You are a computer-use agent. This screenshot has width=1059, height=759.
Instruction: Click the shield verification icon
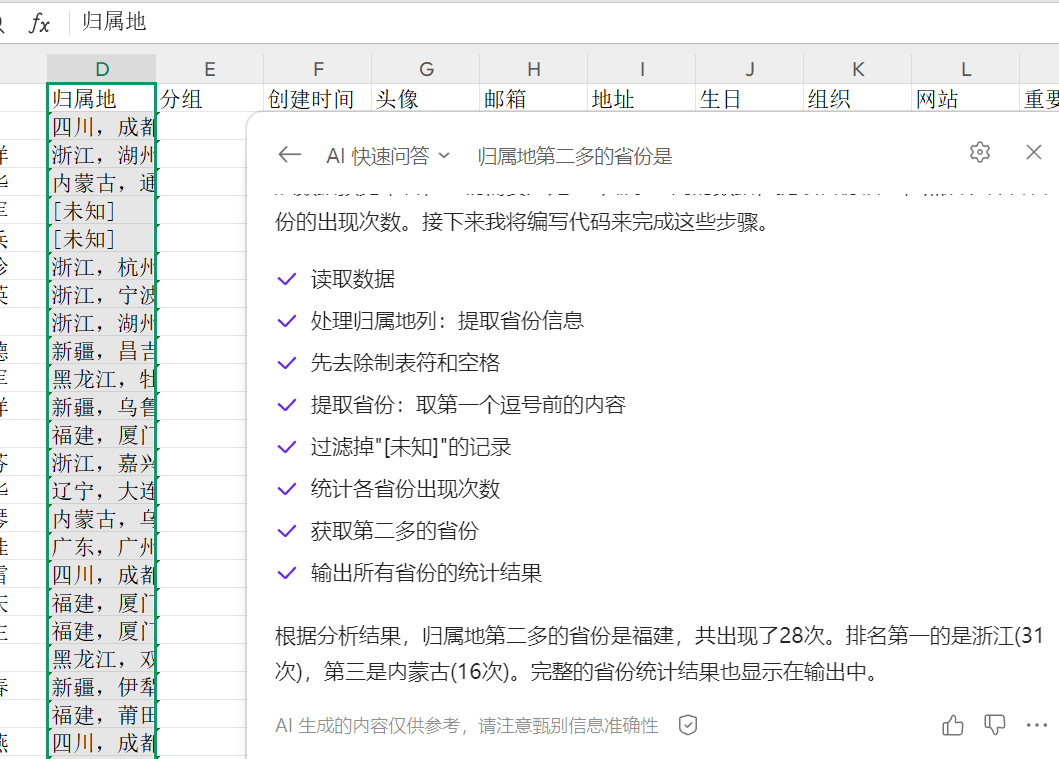688,725
